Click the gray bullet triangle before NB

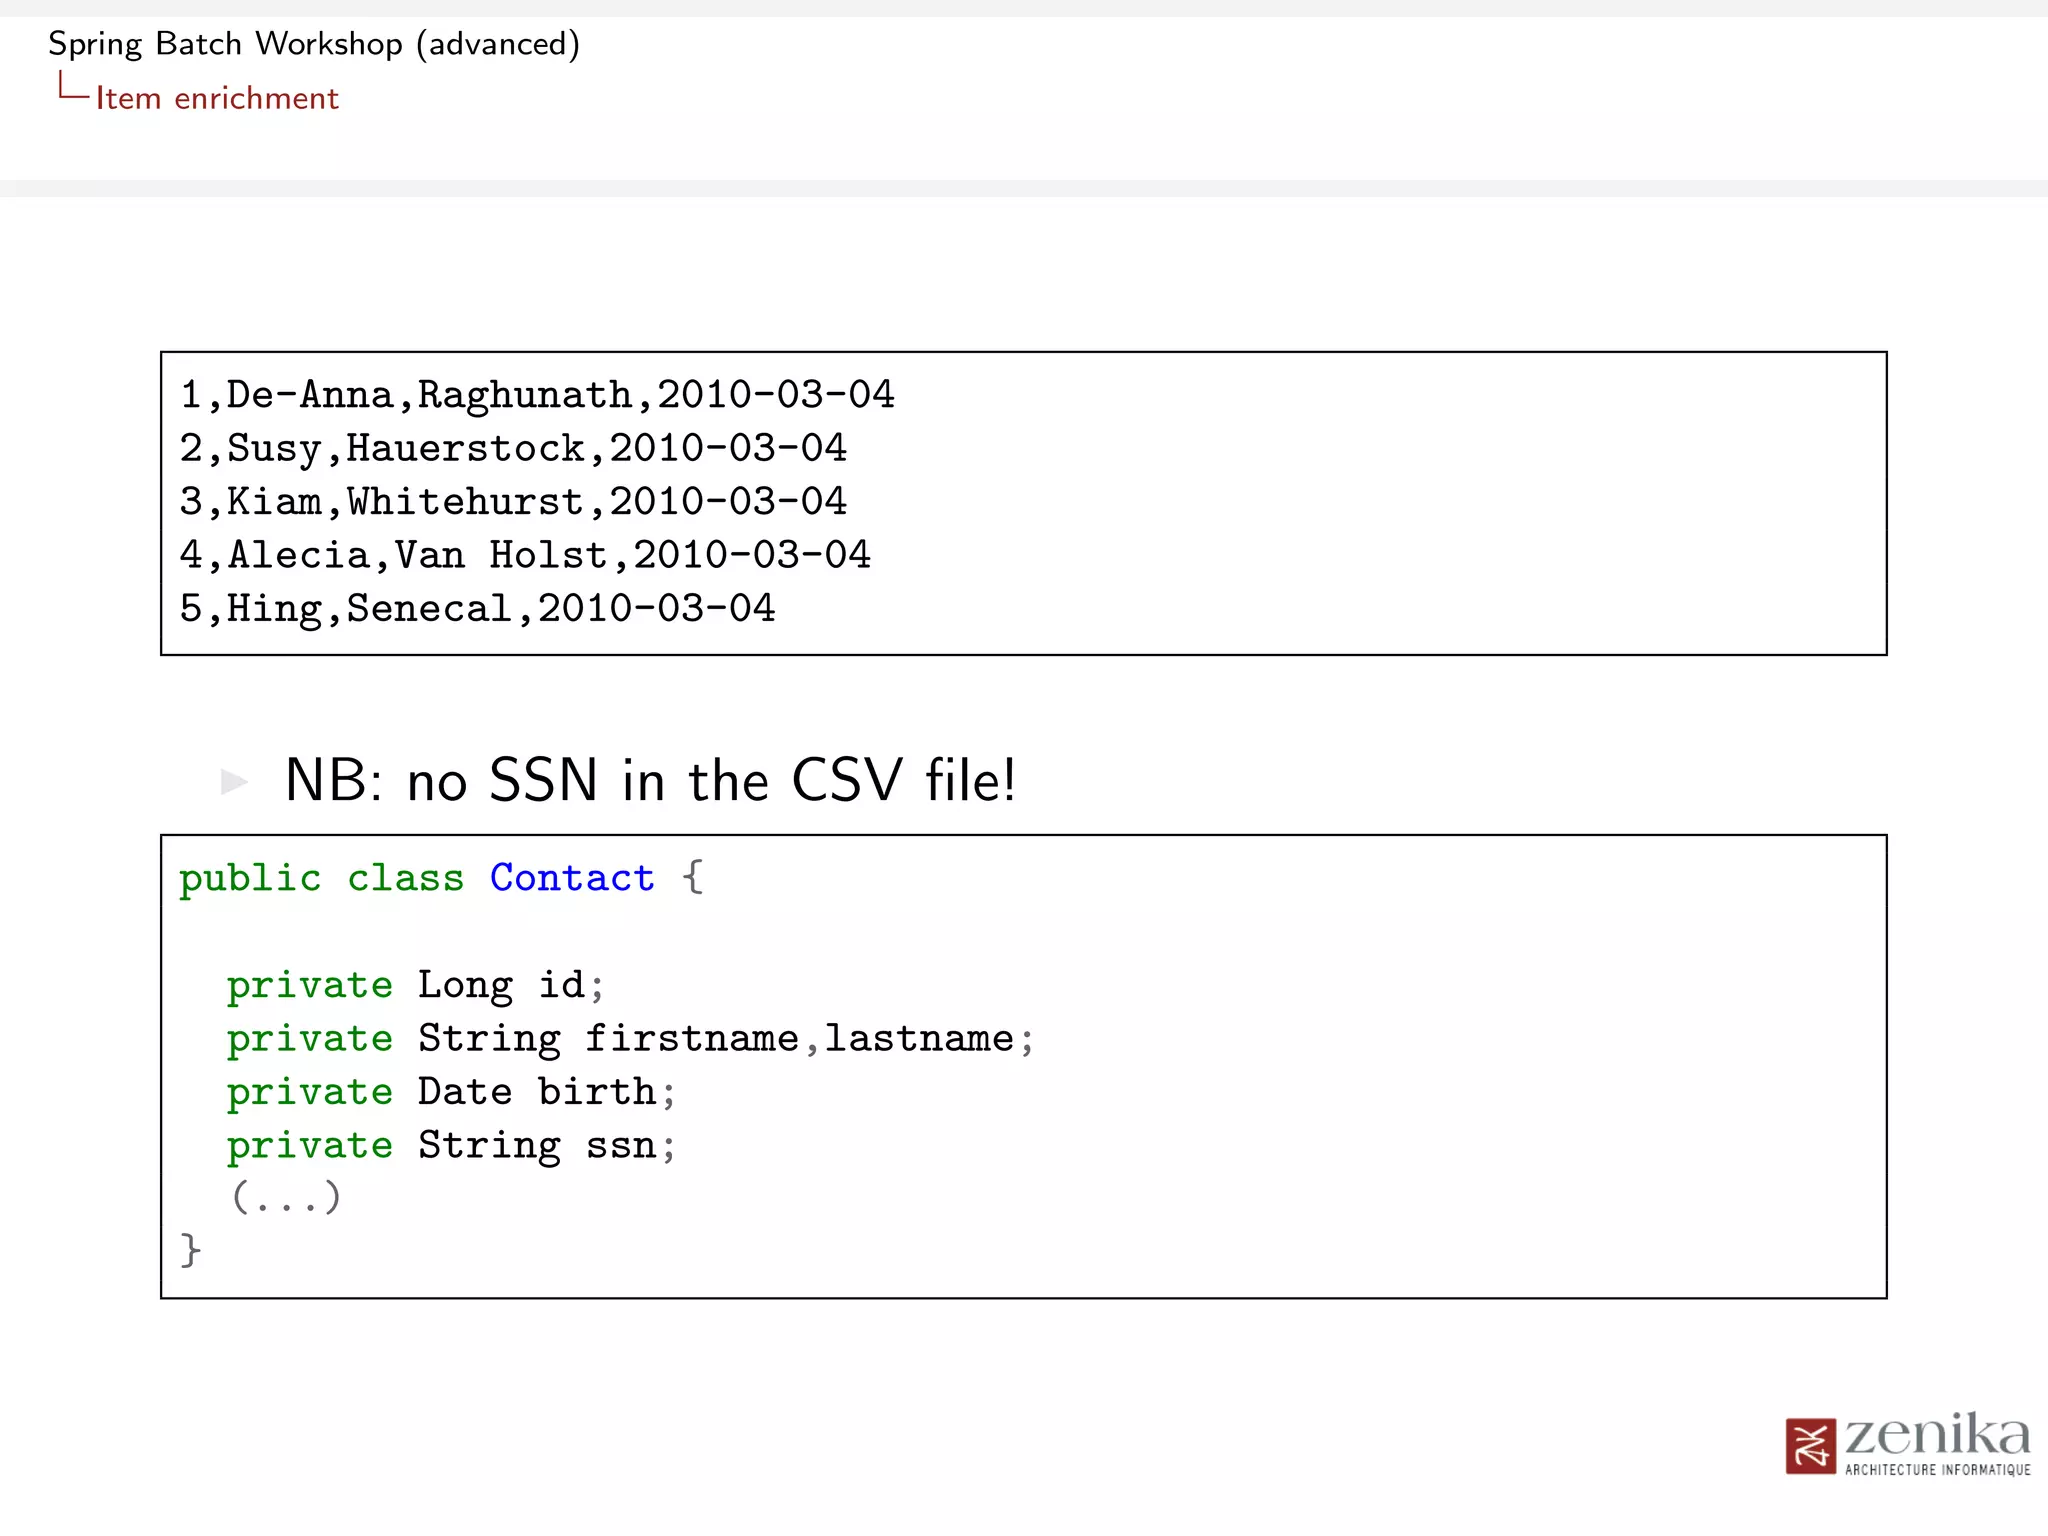click(234, 781)
